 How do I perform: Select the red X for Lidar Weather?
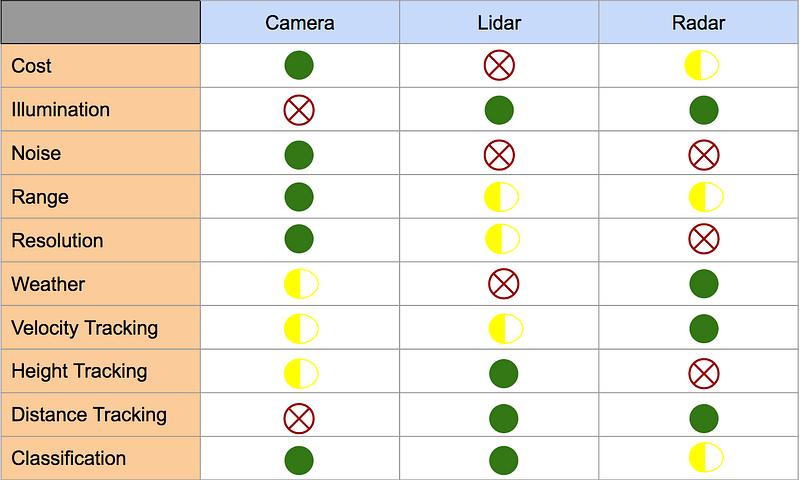point(504,284)
